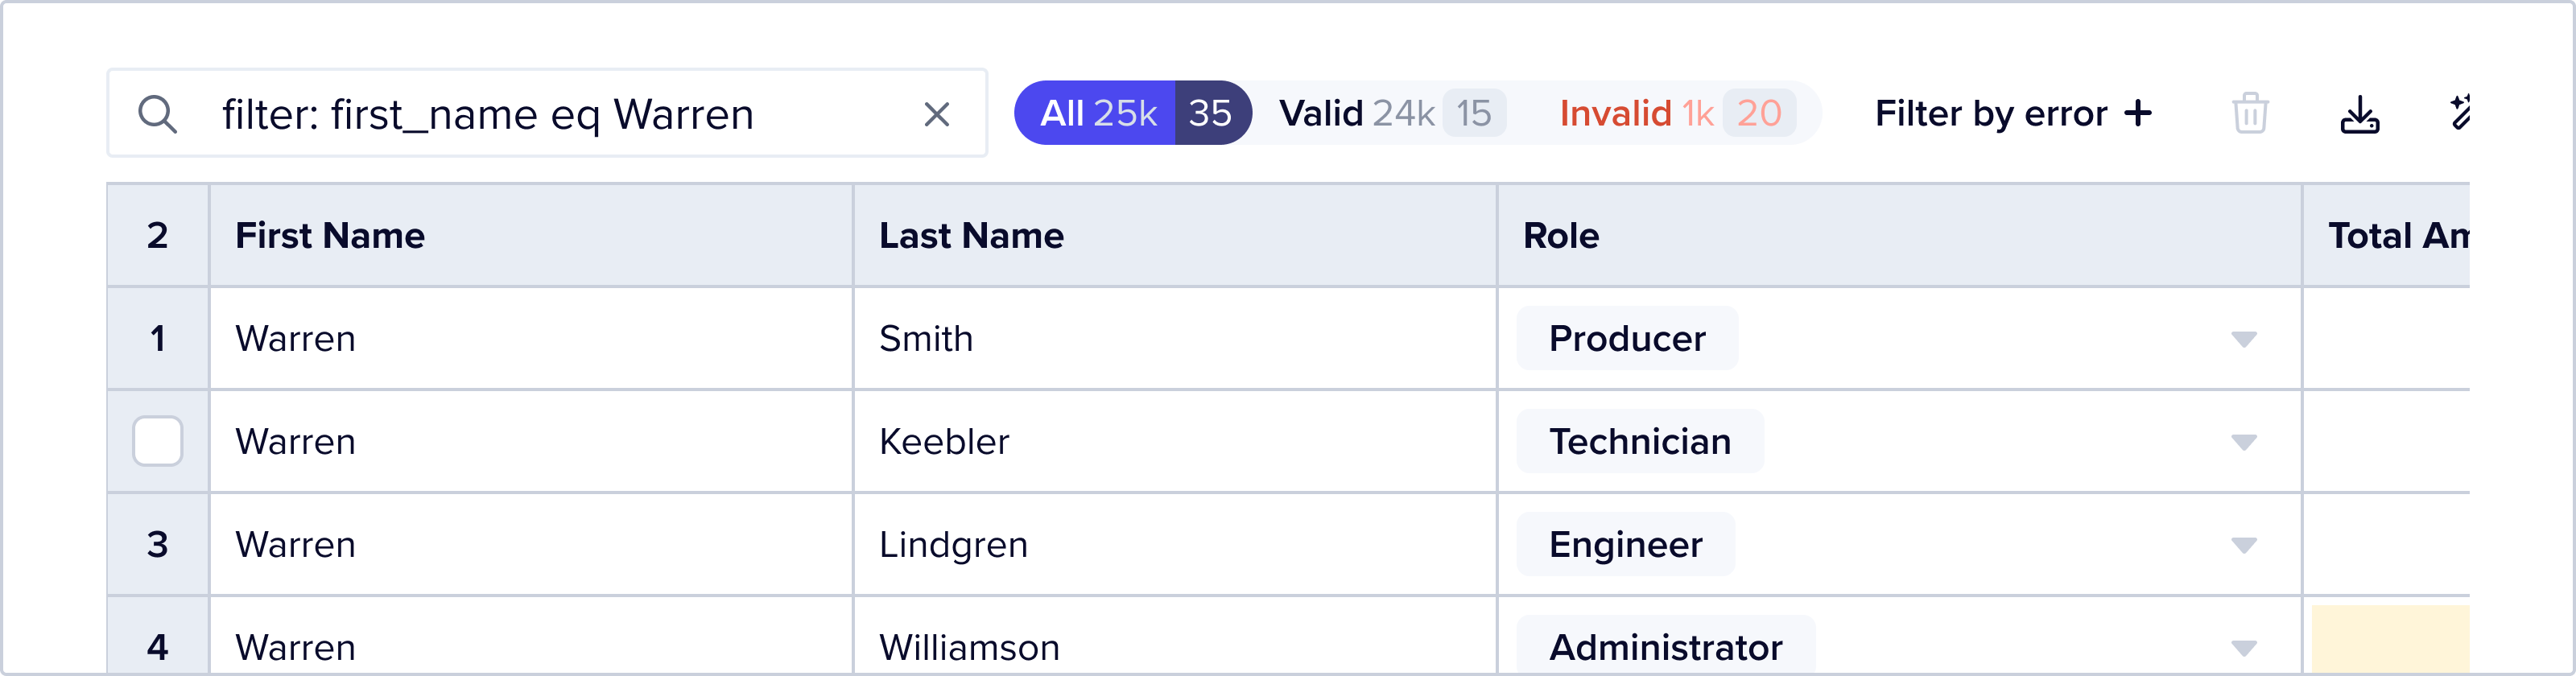Viewport: 2576px width, 676px height.
Task: Expand the Administrator role dropdown arrow
Action: (2243, 648)
